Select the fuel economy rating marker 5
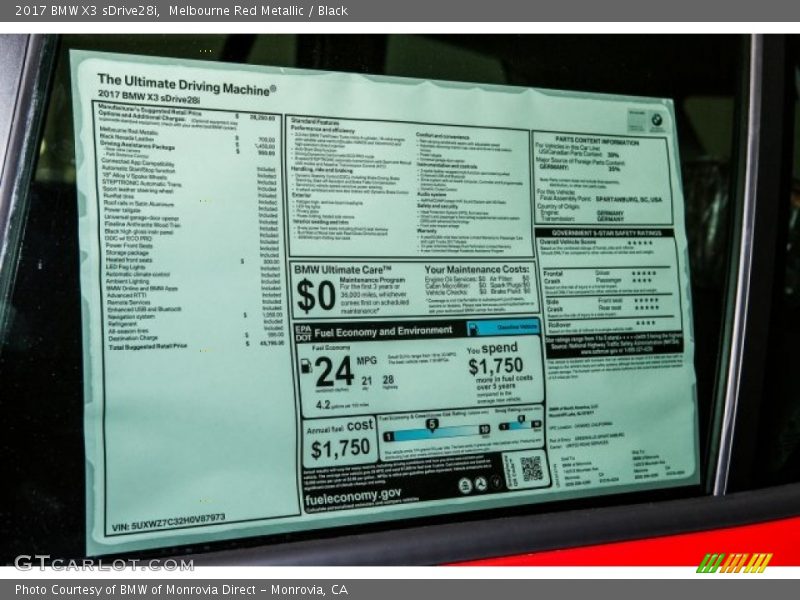The image size is (800, 600). [432, 424]
